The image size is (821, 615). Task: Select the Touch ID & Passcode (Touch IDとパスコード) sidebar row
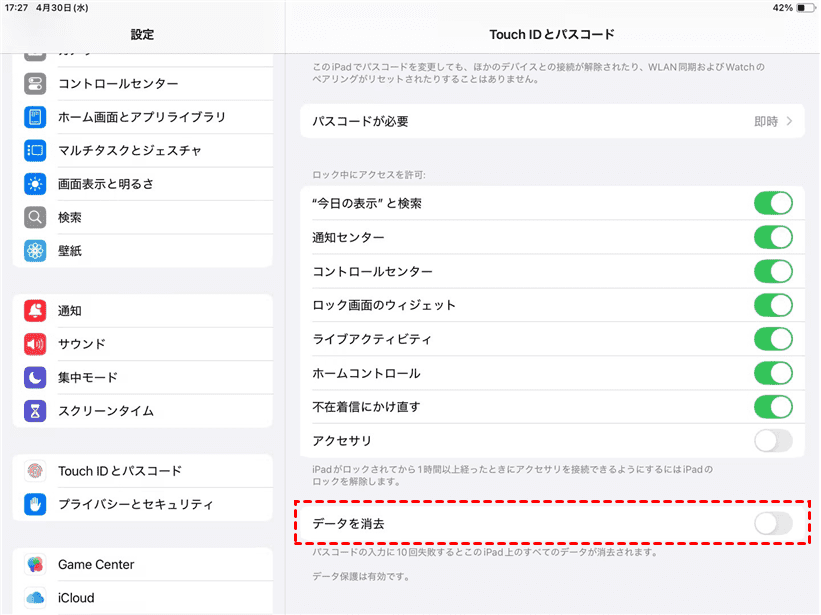tap(142, 471)
